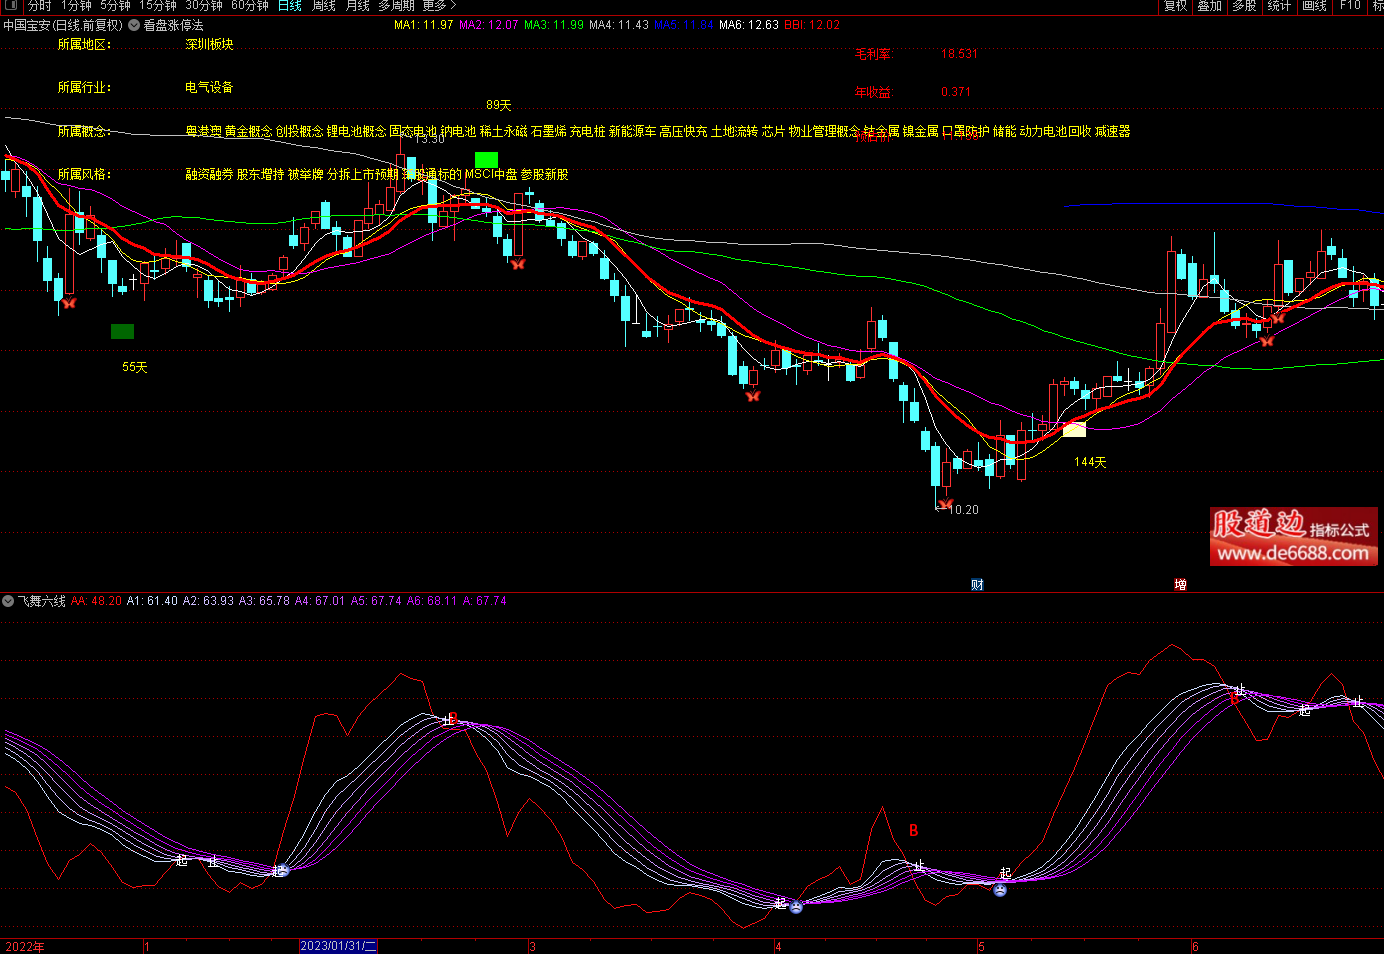Click the 89天 label

pos(498,105)
